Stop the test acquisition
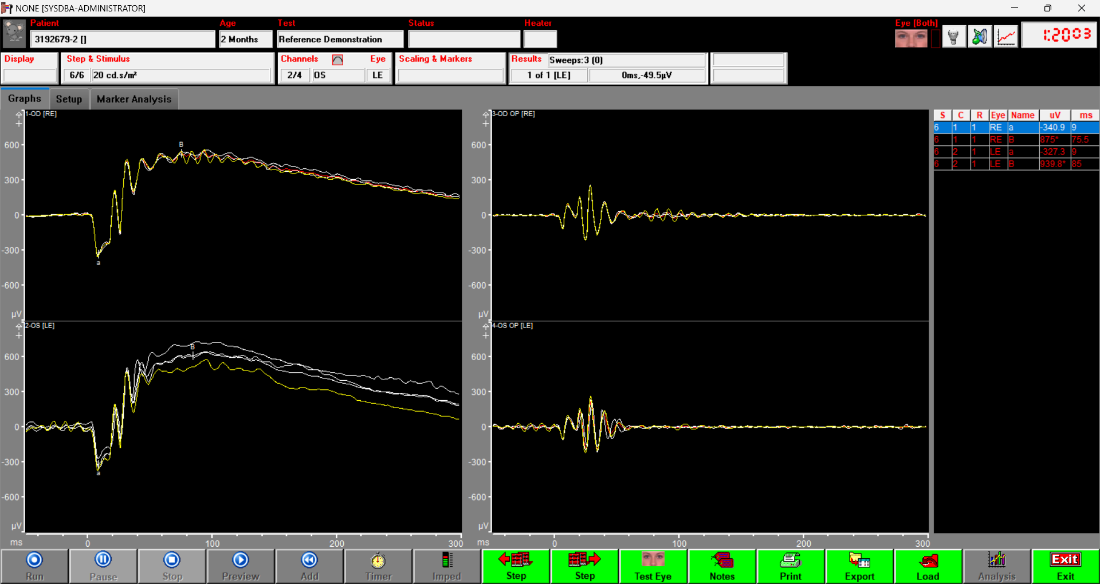 (172, 566)
